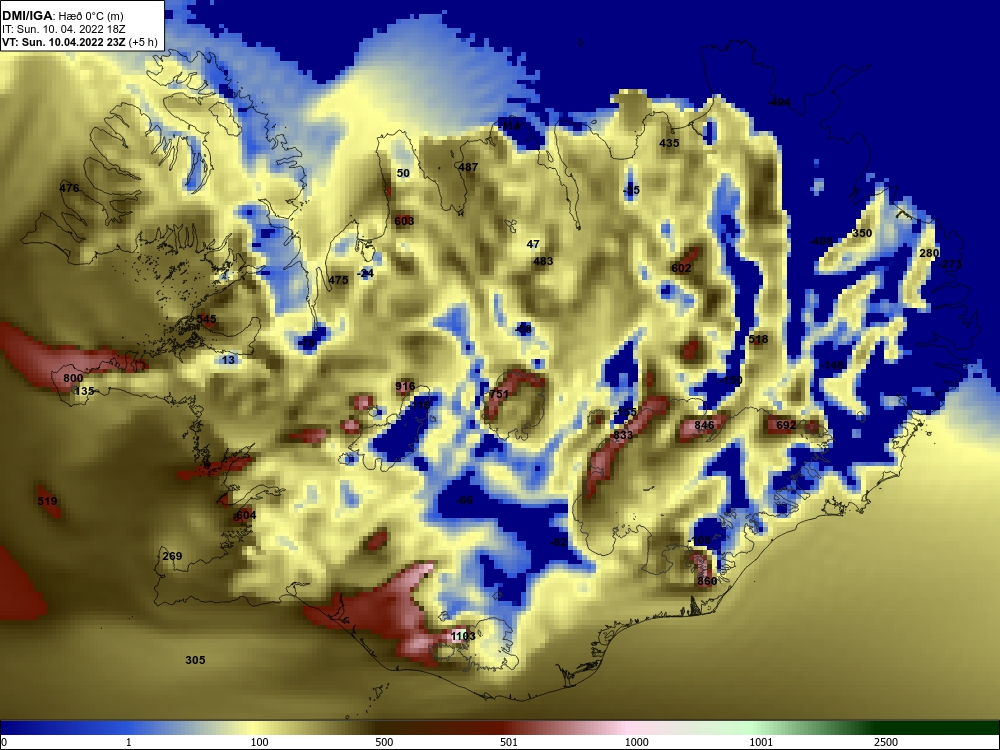Click the map value '519' over the sea
This screenshot has height=750, width=1000.
pyautogui.click(x=48, y=501)
